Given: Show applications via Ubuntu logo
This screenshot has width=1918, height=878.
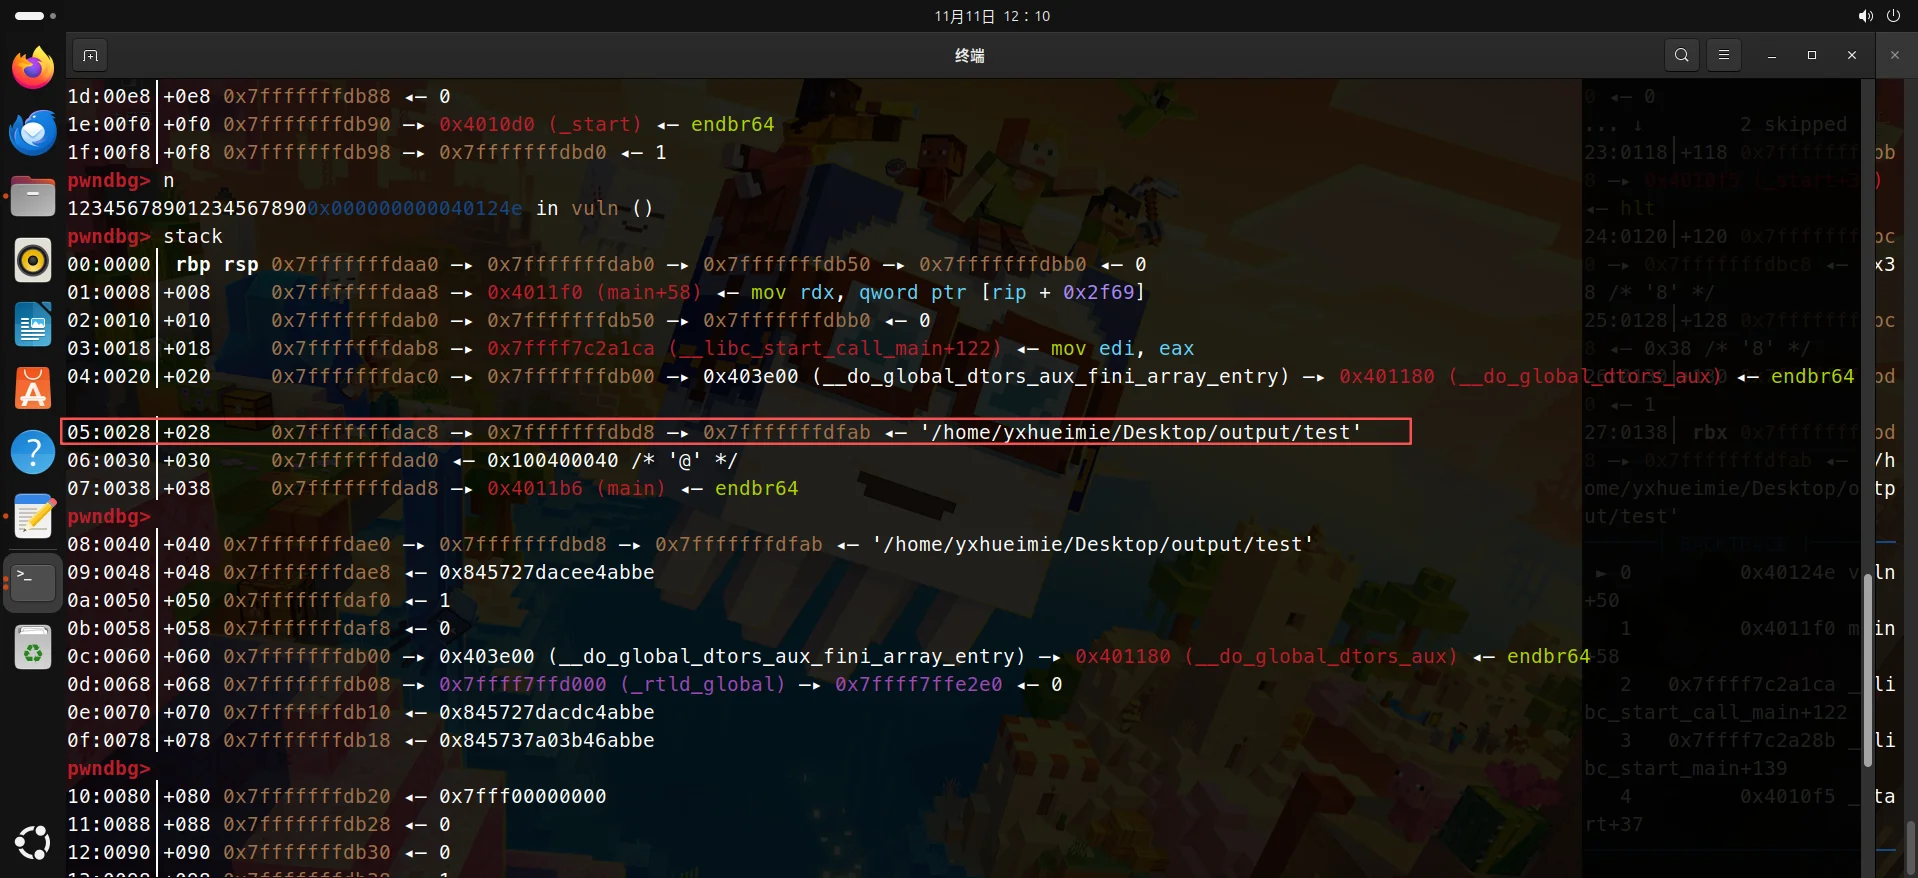Looking at the screenshot, I should point(33,842).
